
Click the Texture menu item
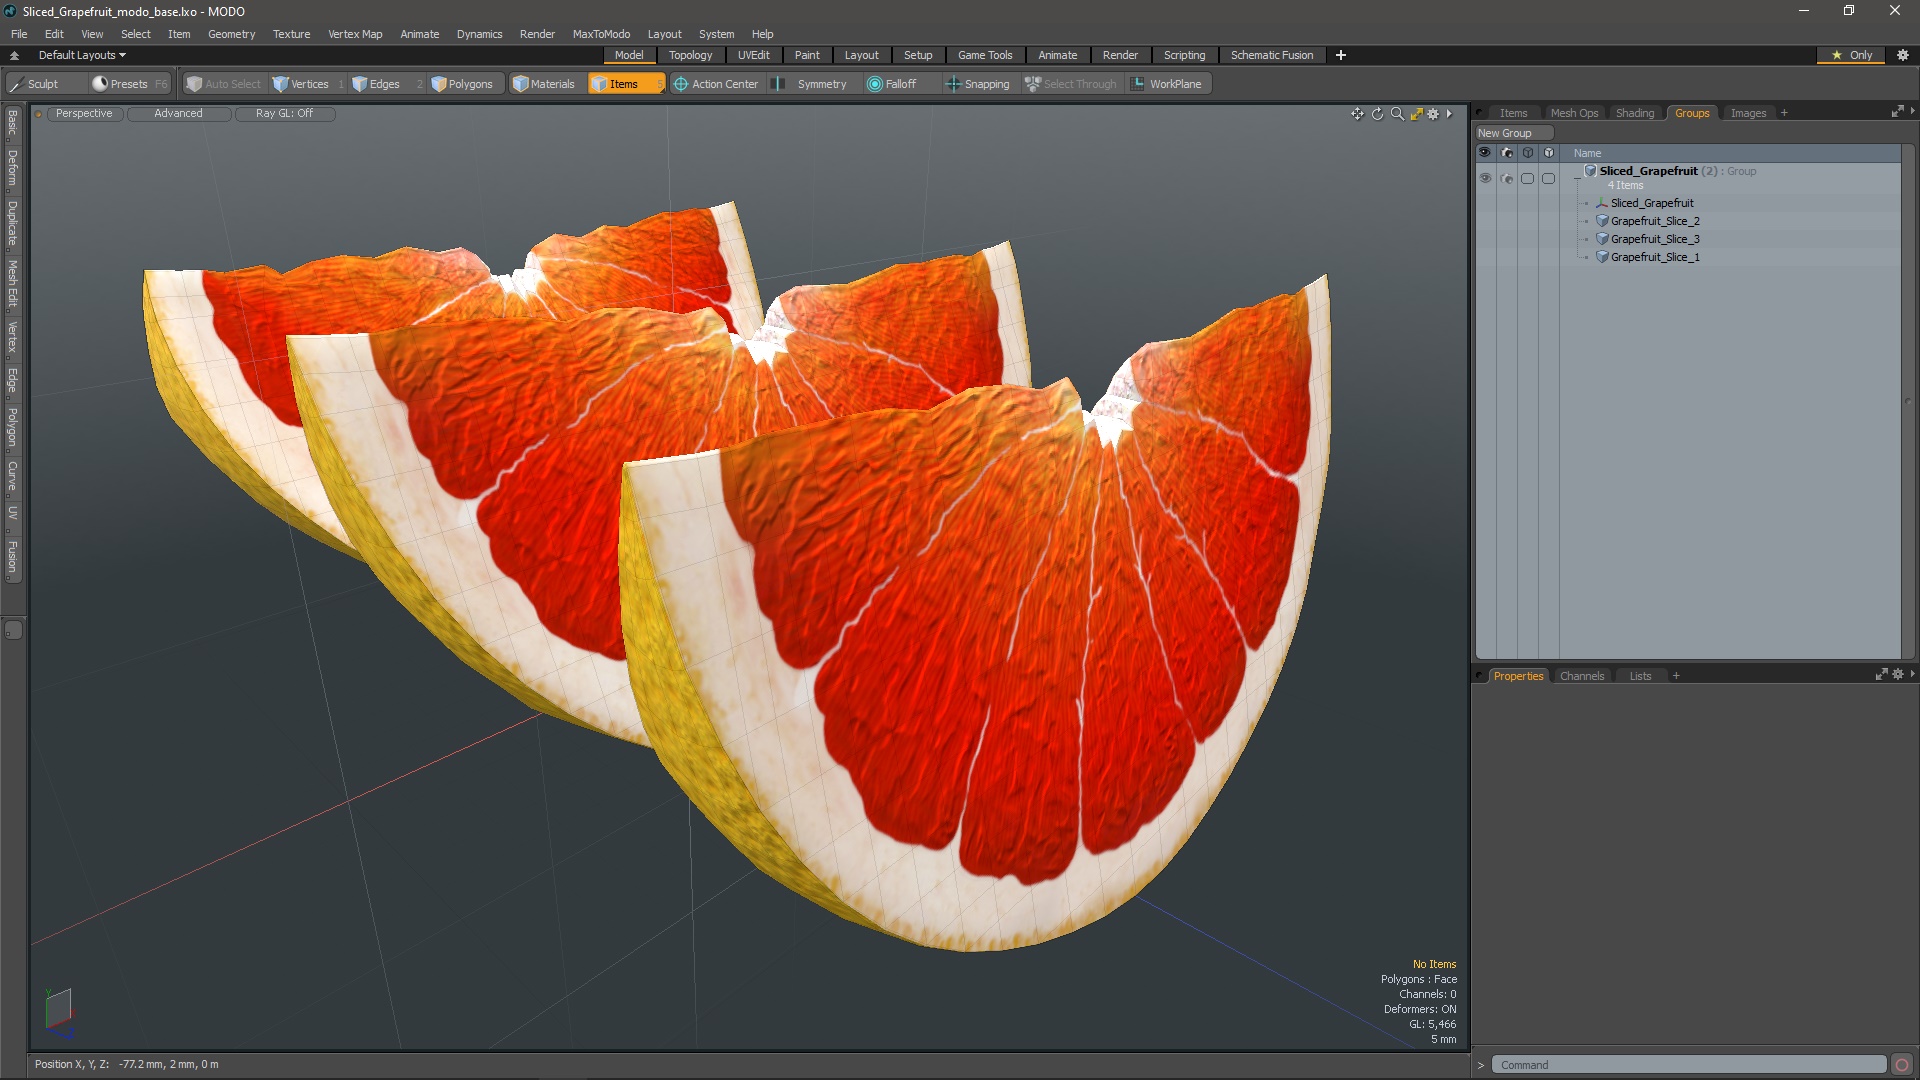coord(291,33)
